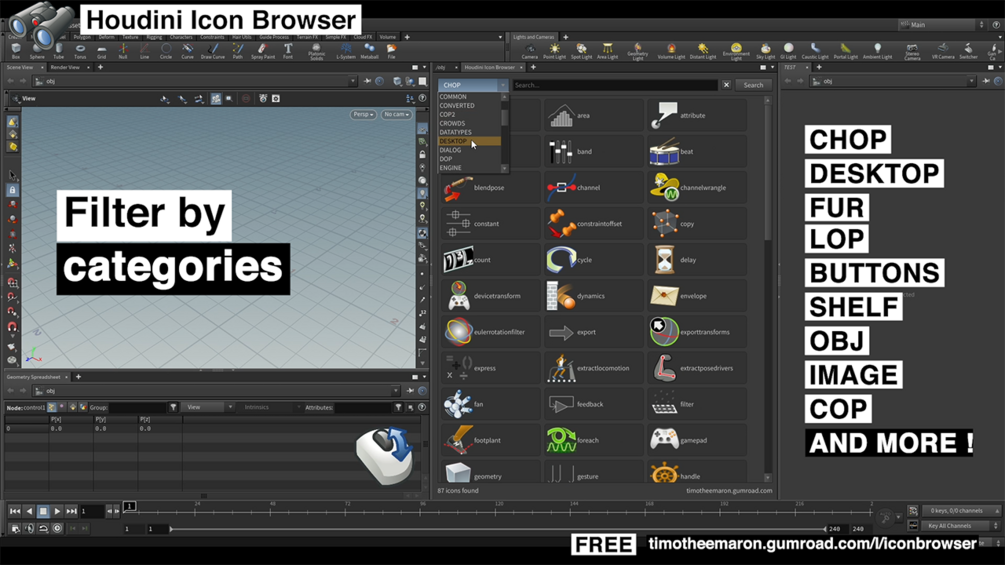The width and height of the screenshot is (1005, 565).
Task: Click frame 1 marker on timeline
Action: [x=129, y=506]
